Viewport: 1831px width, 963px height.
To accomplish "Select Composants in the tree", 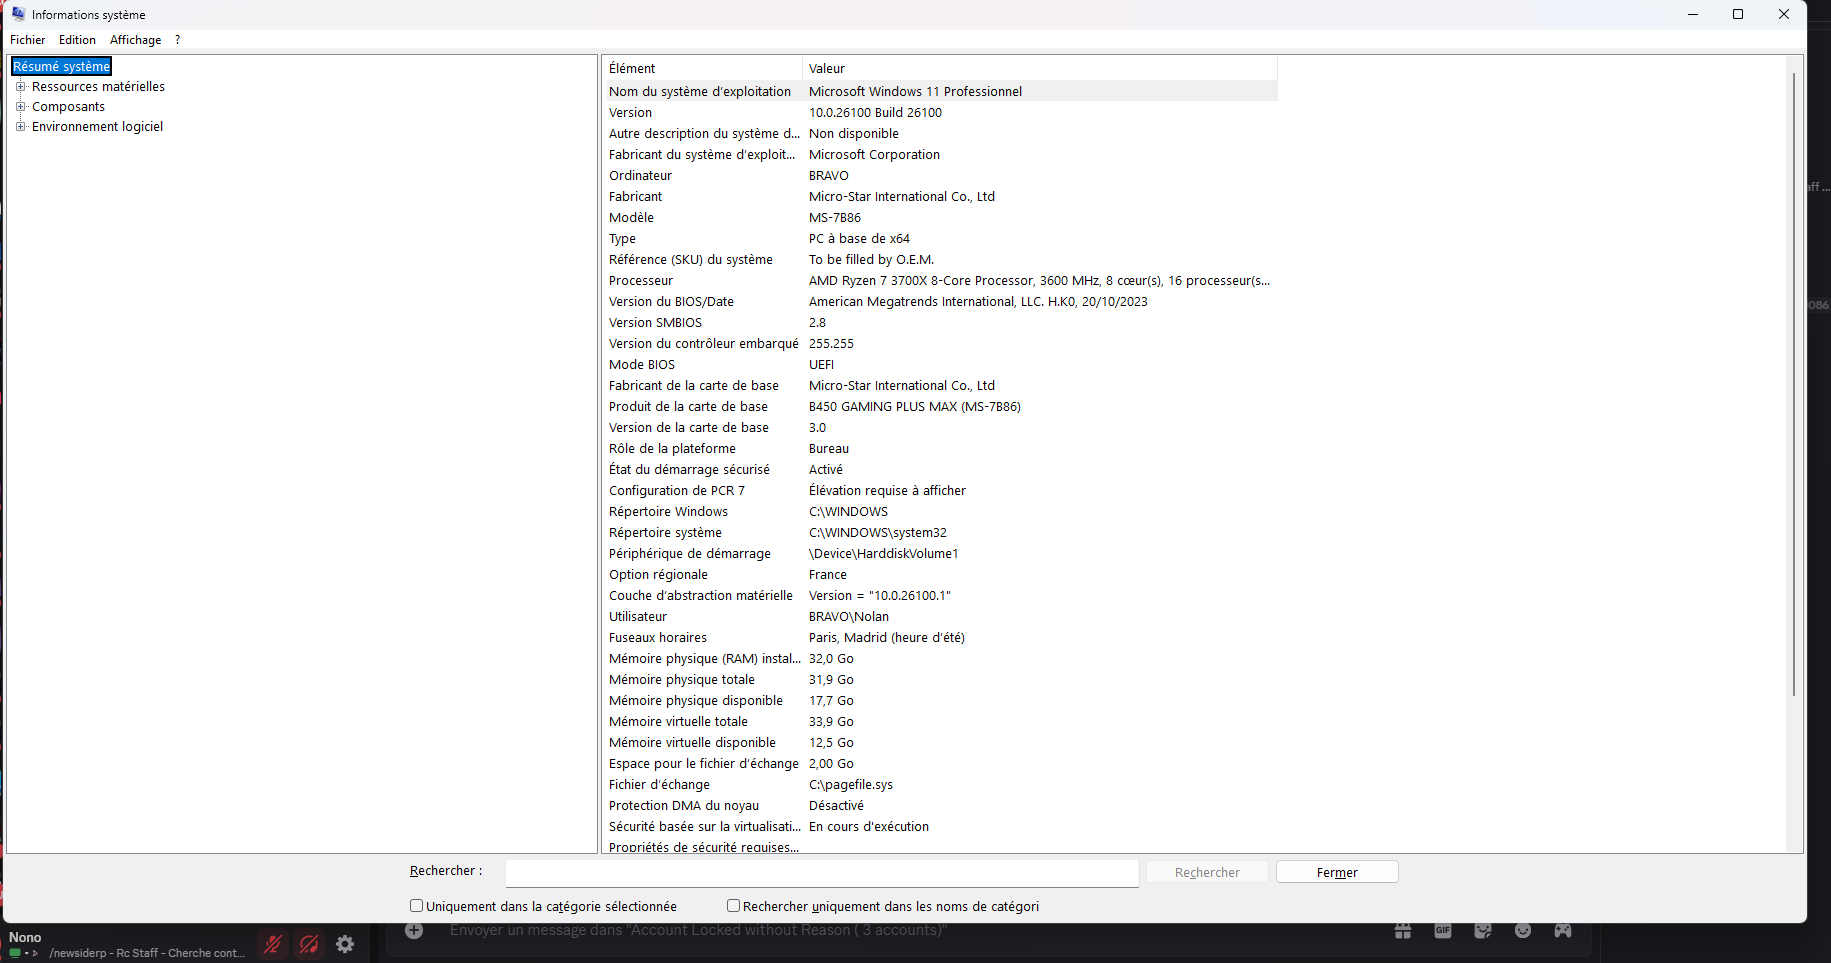I will (68, 106).
